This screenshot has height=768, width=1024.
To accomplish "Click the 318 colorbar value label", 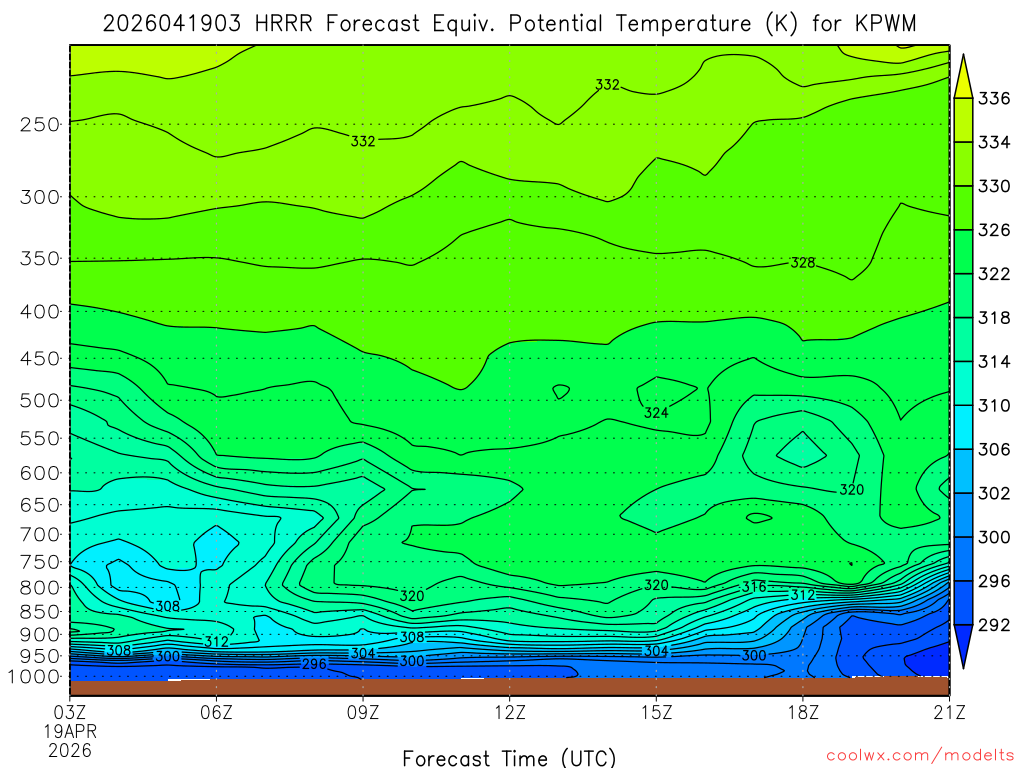I will (x=994, y=317).
